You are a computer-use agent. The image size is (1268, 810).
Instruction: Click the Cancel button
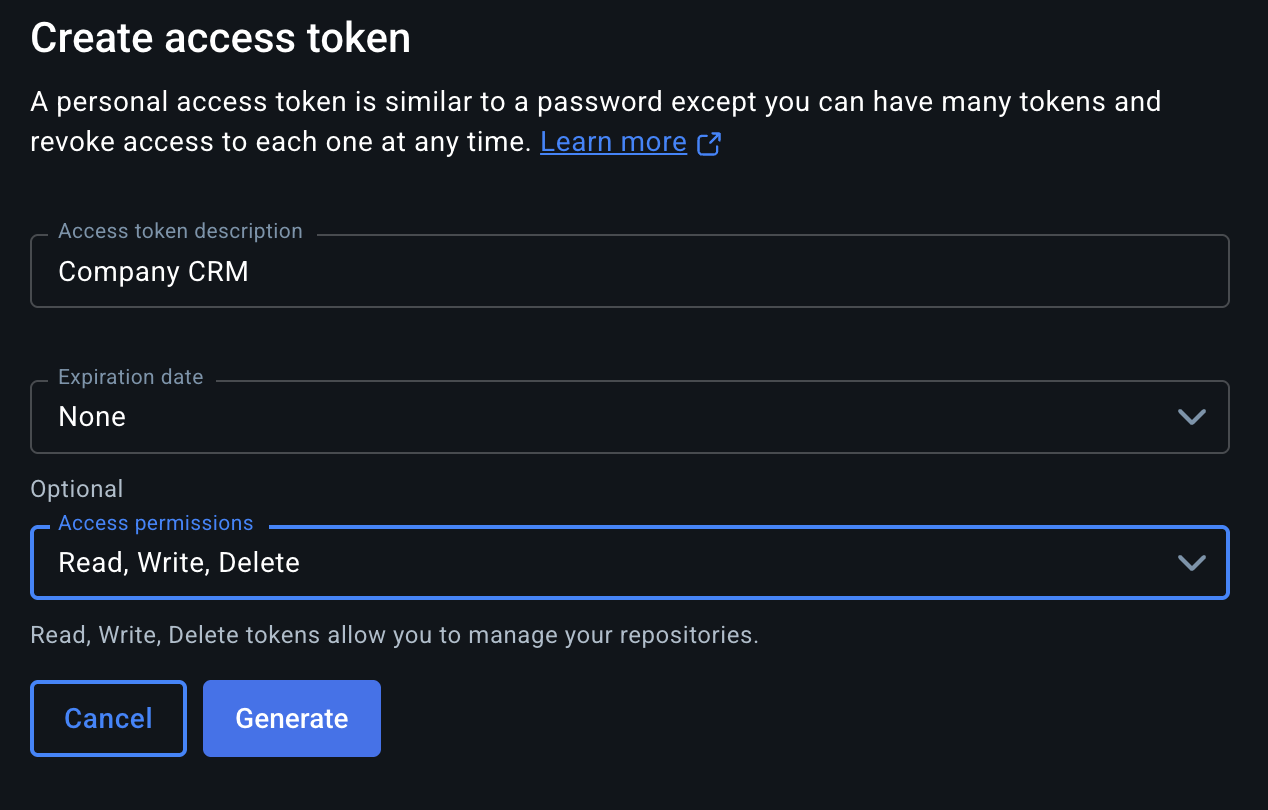(108, 718)
